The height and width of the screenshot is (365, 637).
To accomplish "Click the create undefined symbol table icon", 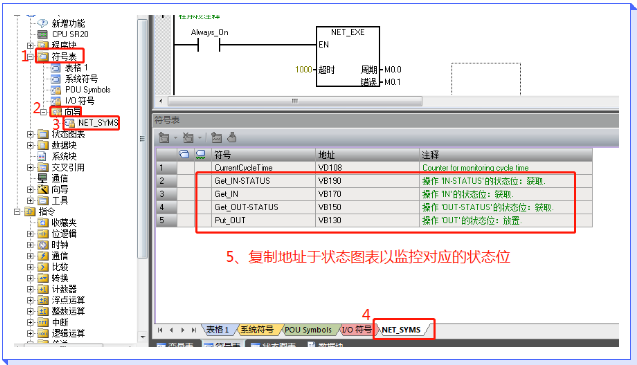I will tap(217, 138).
